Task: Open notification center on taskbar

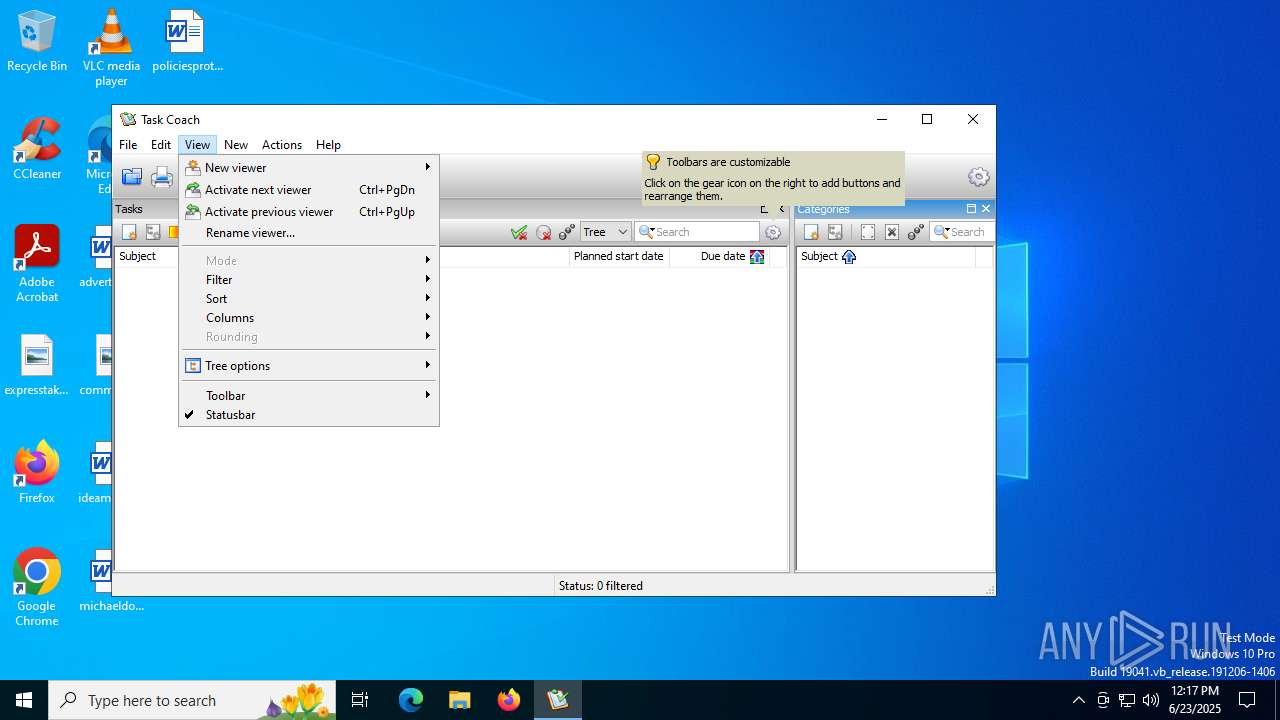Action: pyautogui.click(x=1247, y=700)
